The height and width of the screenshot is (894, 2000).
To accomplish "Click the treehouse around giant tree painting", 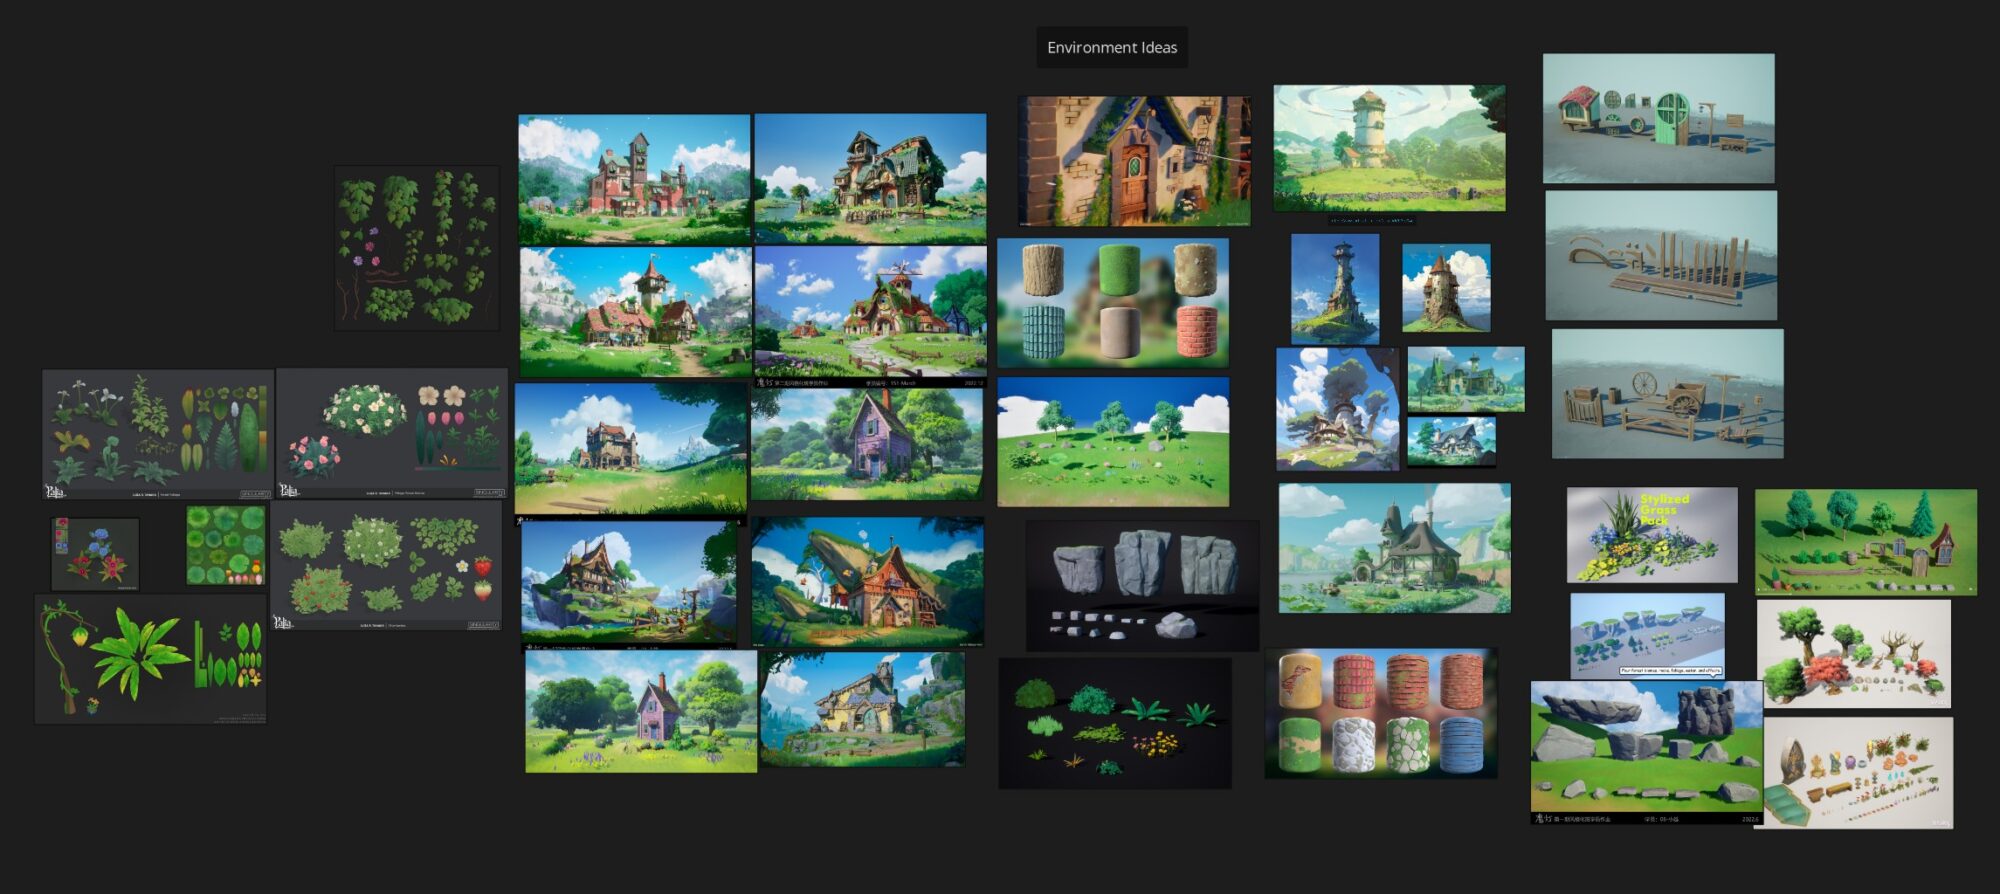I will (x=1338, y=409).
